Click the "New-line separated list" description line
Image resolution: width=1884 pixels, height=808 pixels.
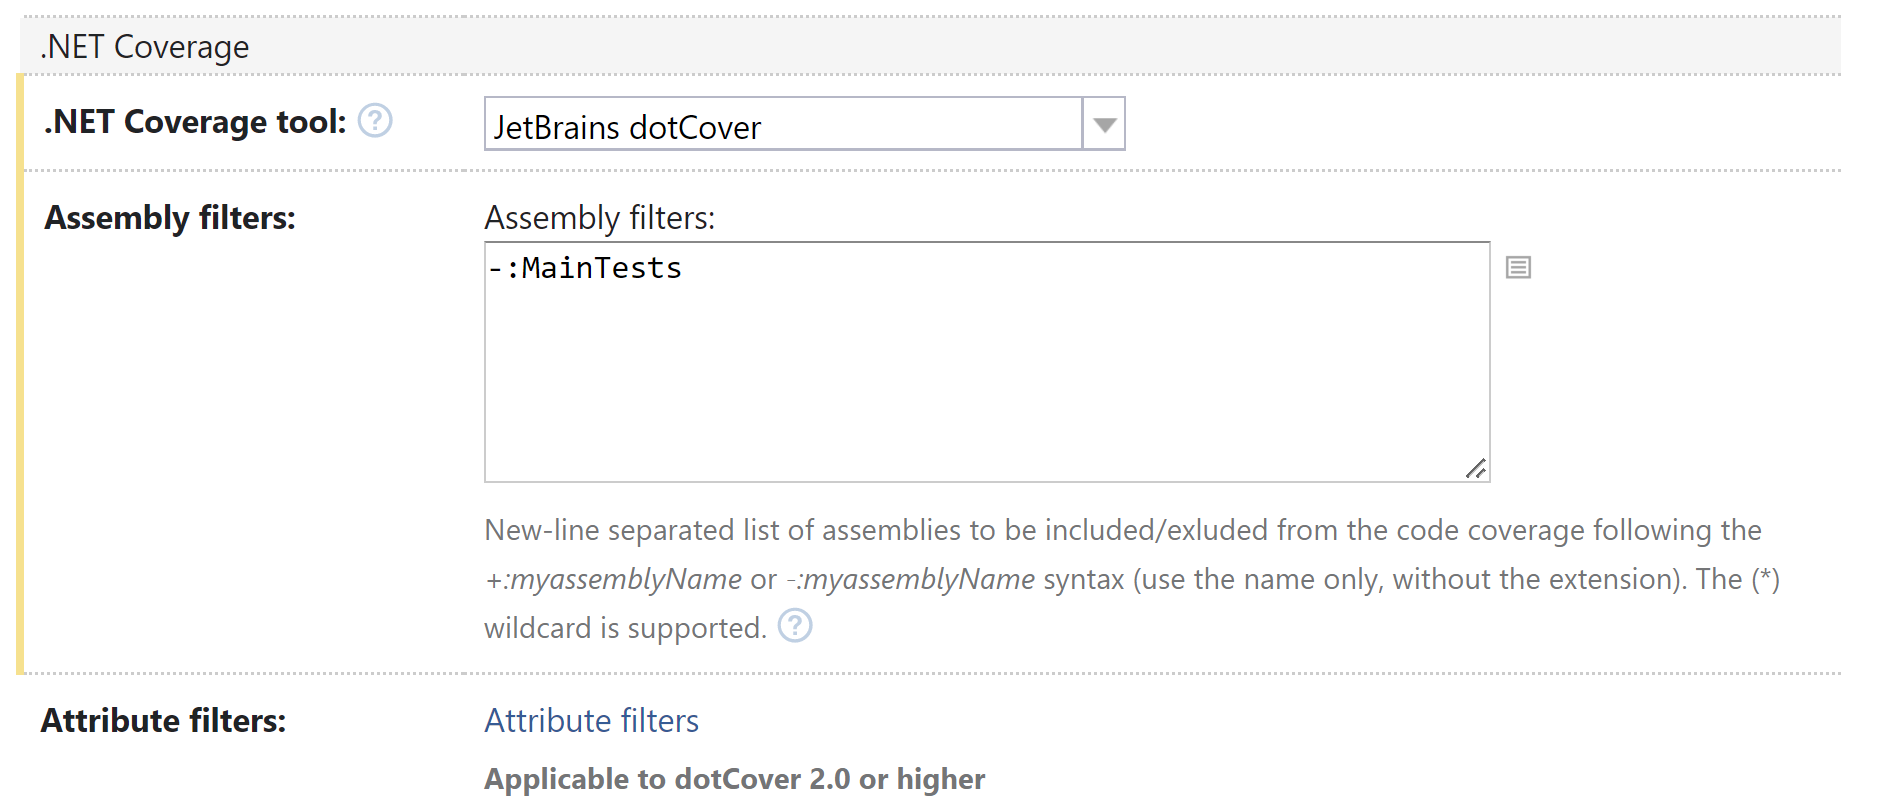point(1122,530)
